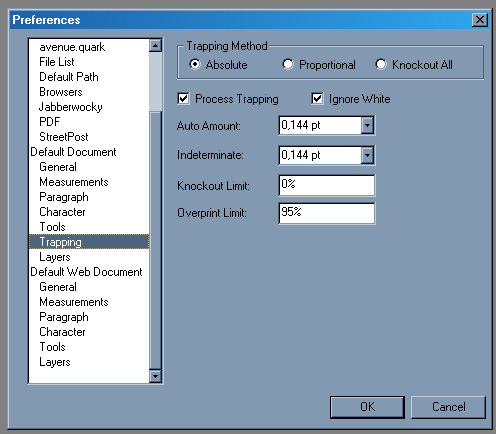Select General under Default Web Document
The height and width of the screenshot is (434, 496).
click(x=89, y=287)
